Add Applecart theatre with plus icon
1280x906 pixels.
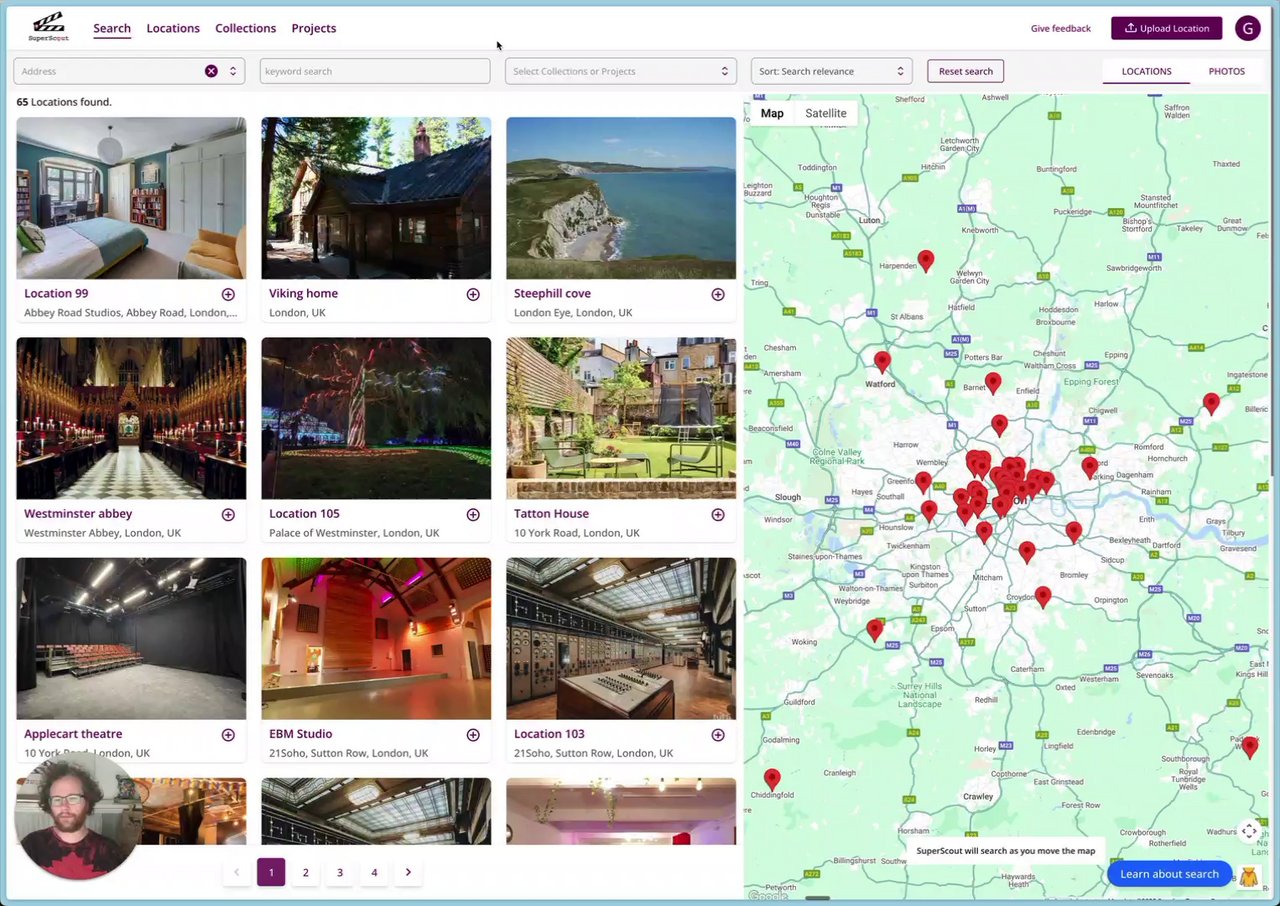(x=228, y=735)
